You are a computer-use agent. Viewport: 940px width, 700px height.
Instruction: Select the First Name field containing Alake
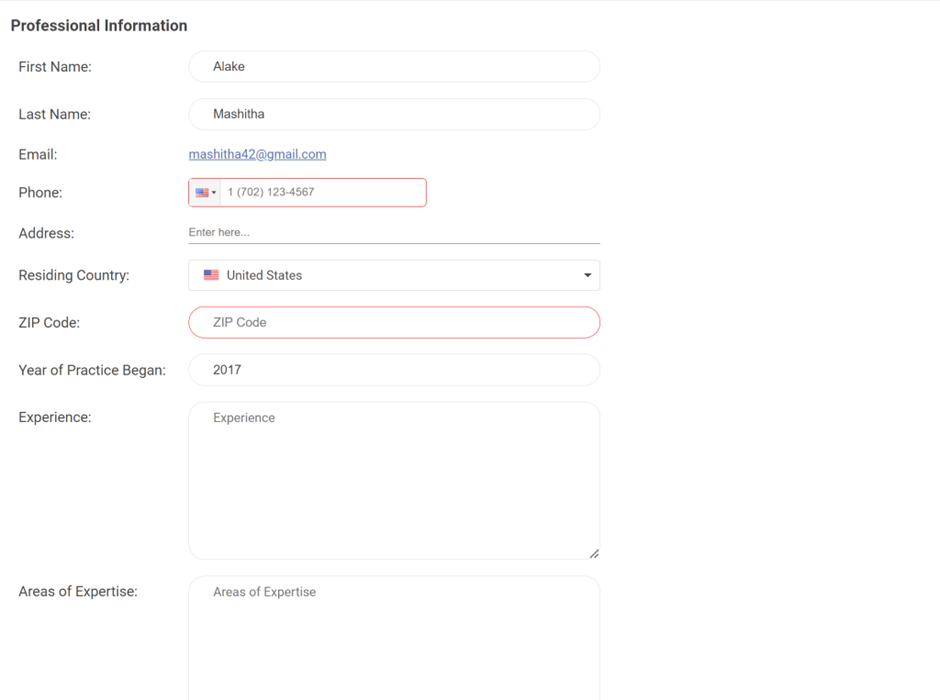click(394, 66)
